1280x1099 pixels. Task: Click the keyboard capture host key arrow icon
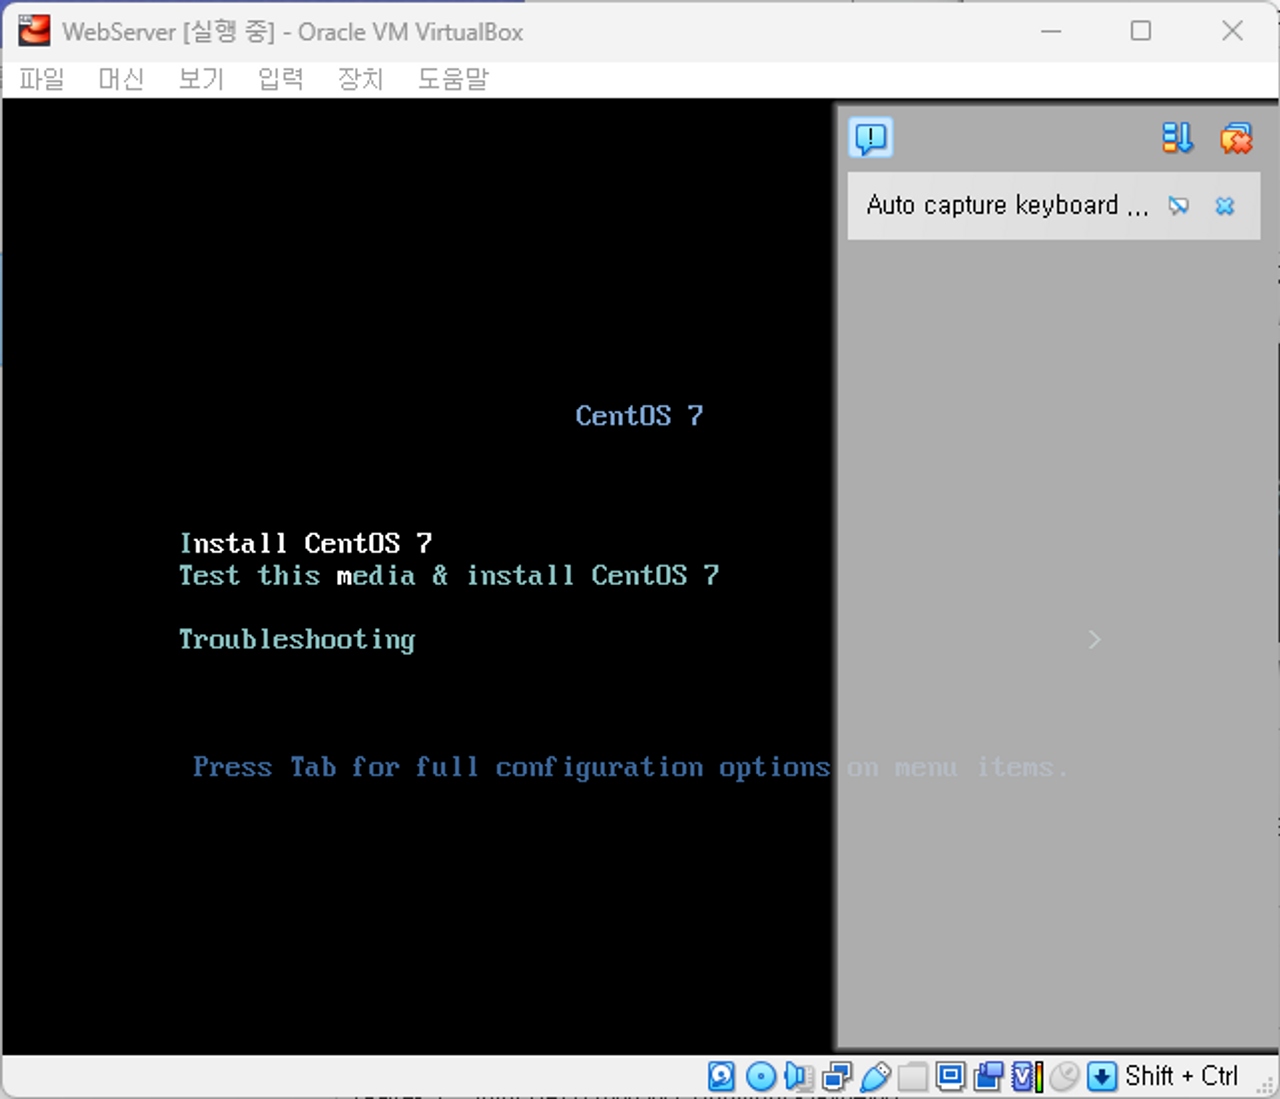click(1101, 1076)
